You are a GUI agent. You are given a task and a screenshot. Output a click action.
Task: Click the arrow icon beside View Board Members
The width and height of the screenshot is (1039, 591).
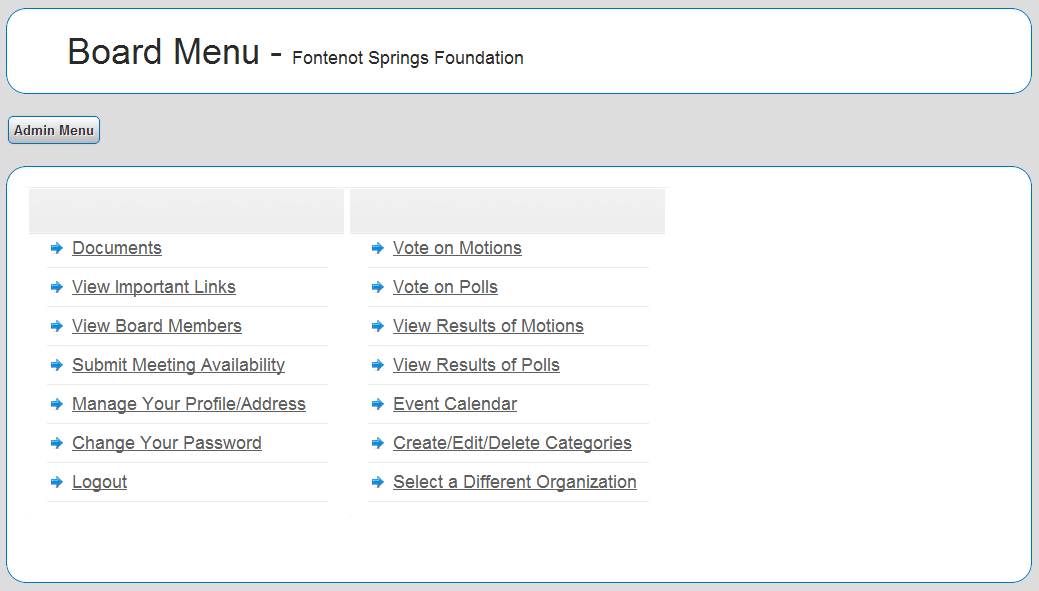click(57, 326)
